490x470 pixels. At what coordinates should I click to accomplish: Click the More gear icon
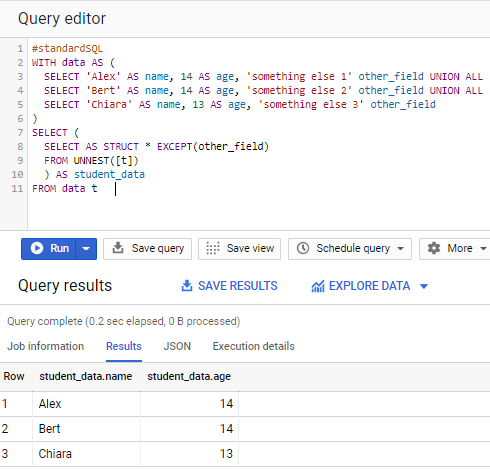coord(434,248)
